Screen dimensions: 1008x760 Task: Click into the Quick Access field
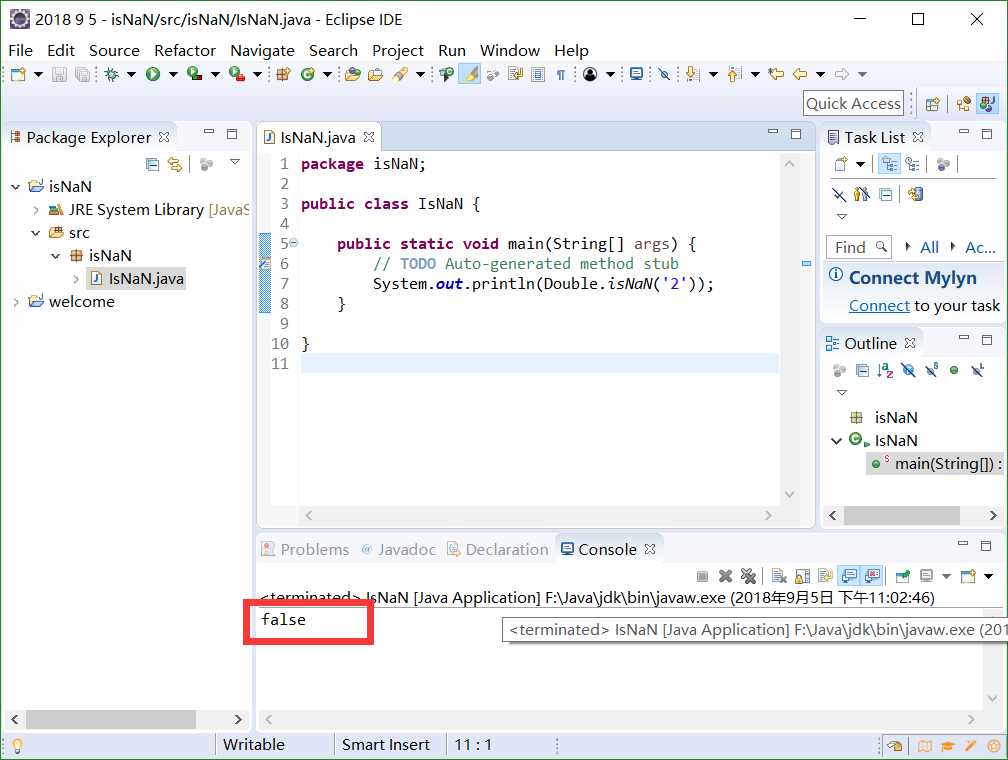[854, 104]
